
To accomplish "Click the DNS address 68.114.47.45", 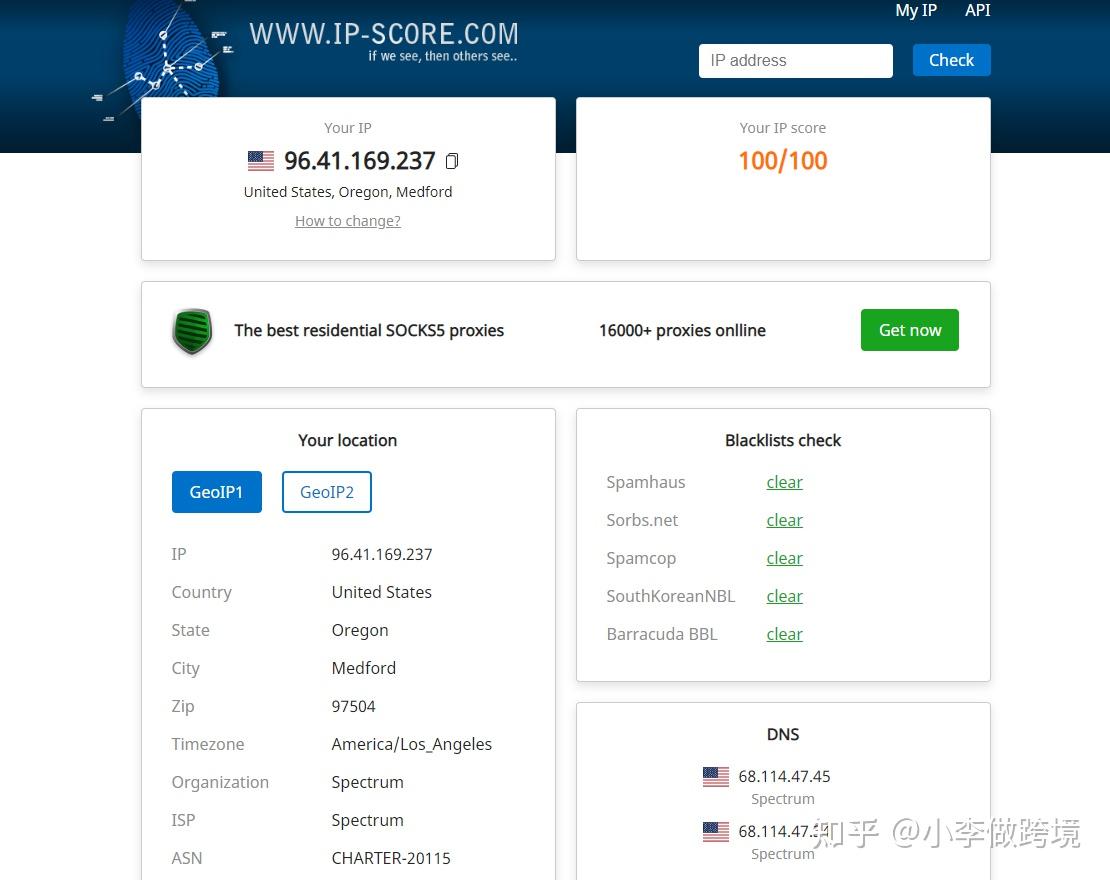I will pos(784,777).
